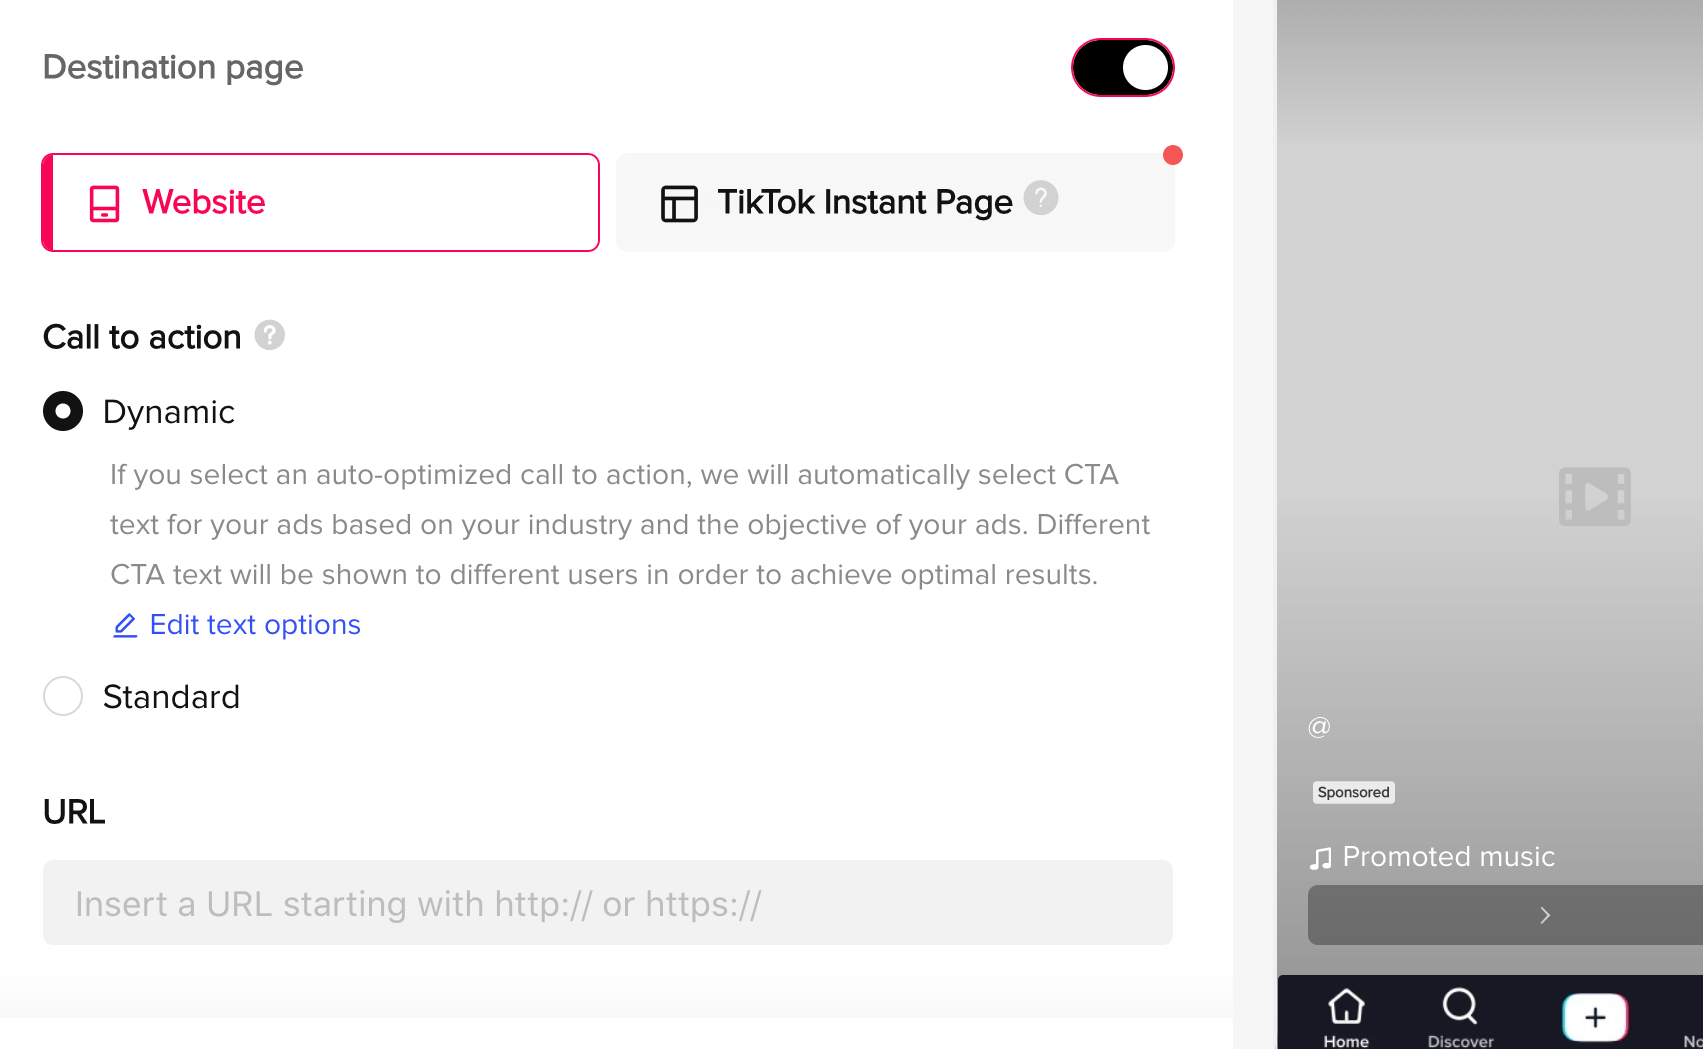Click the Dynamic auto-optimized description text

coord(630,525)
